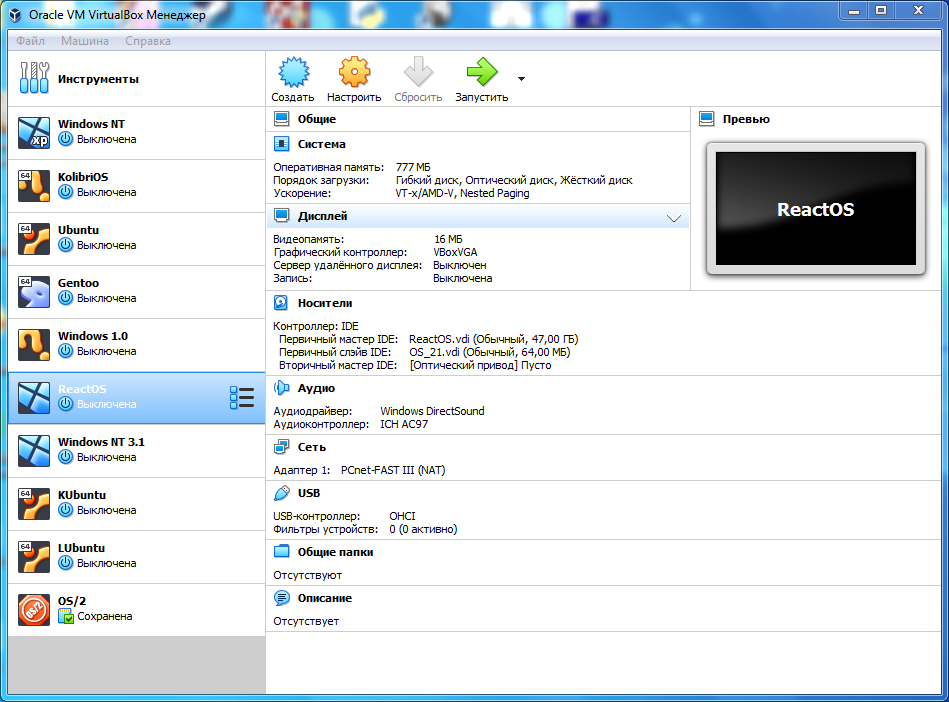Click the OHCI USB controller value
The width and height of the screenshot is (949, 702).
(402, 516)
